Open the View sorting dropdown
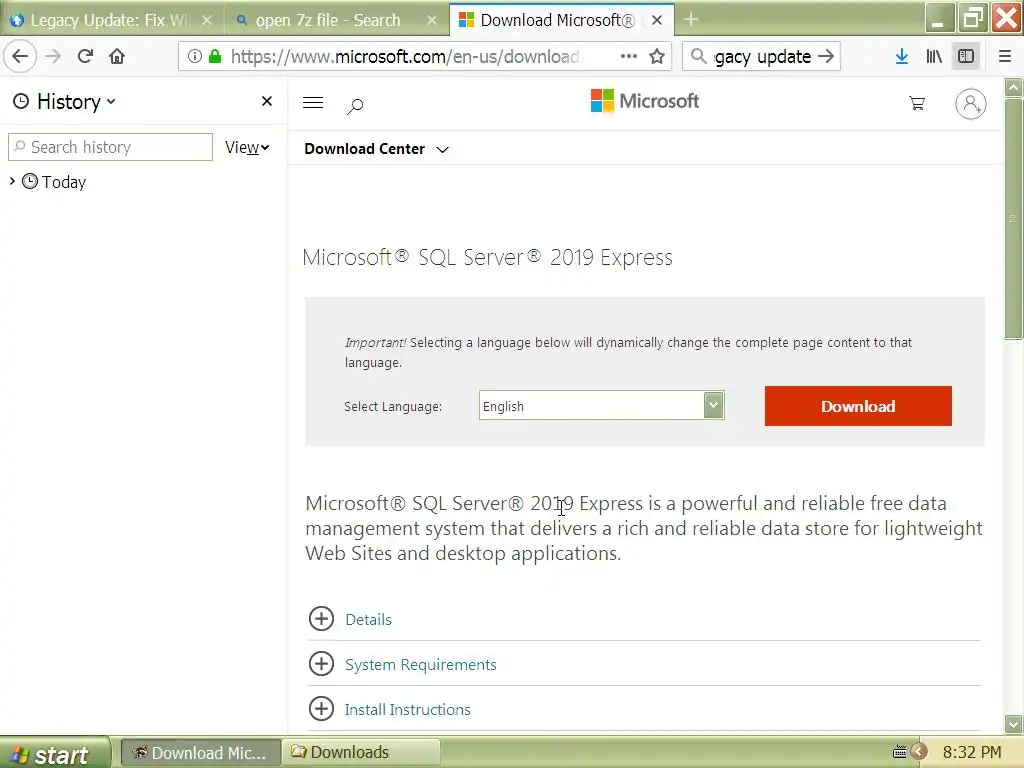Viewport: 1024px width, 768px height. click(247, 148)
